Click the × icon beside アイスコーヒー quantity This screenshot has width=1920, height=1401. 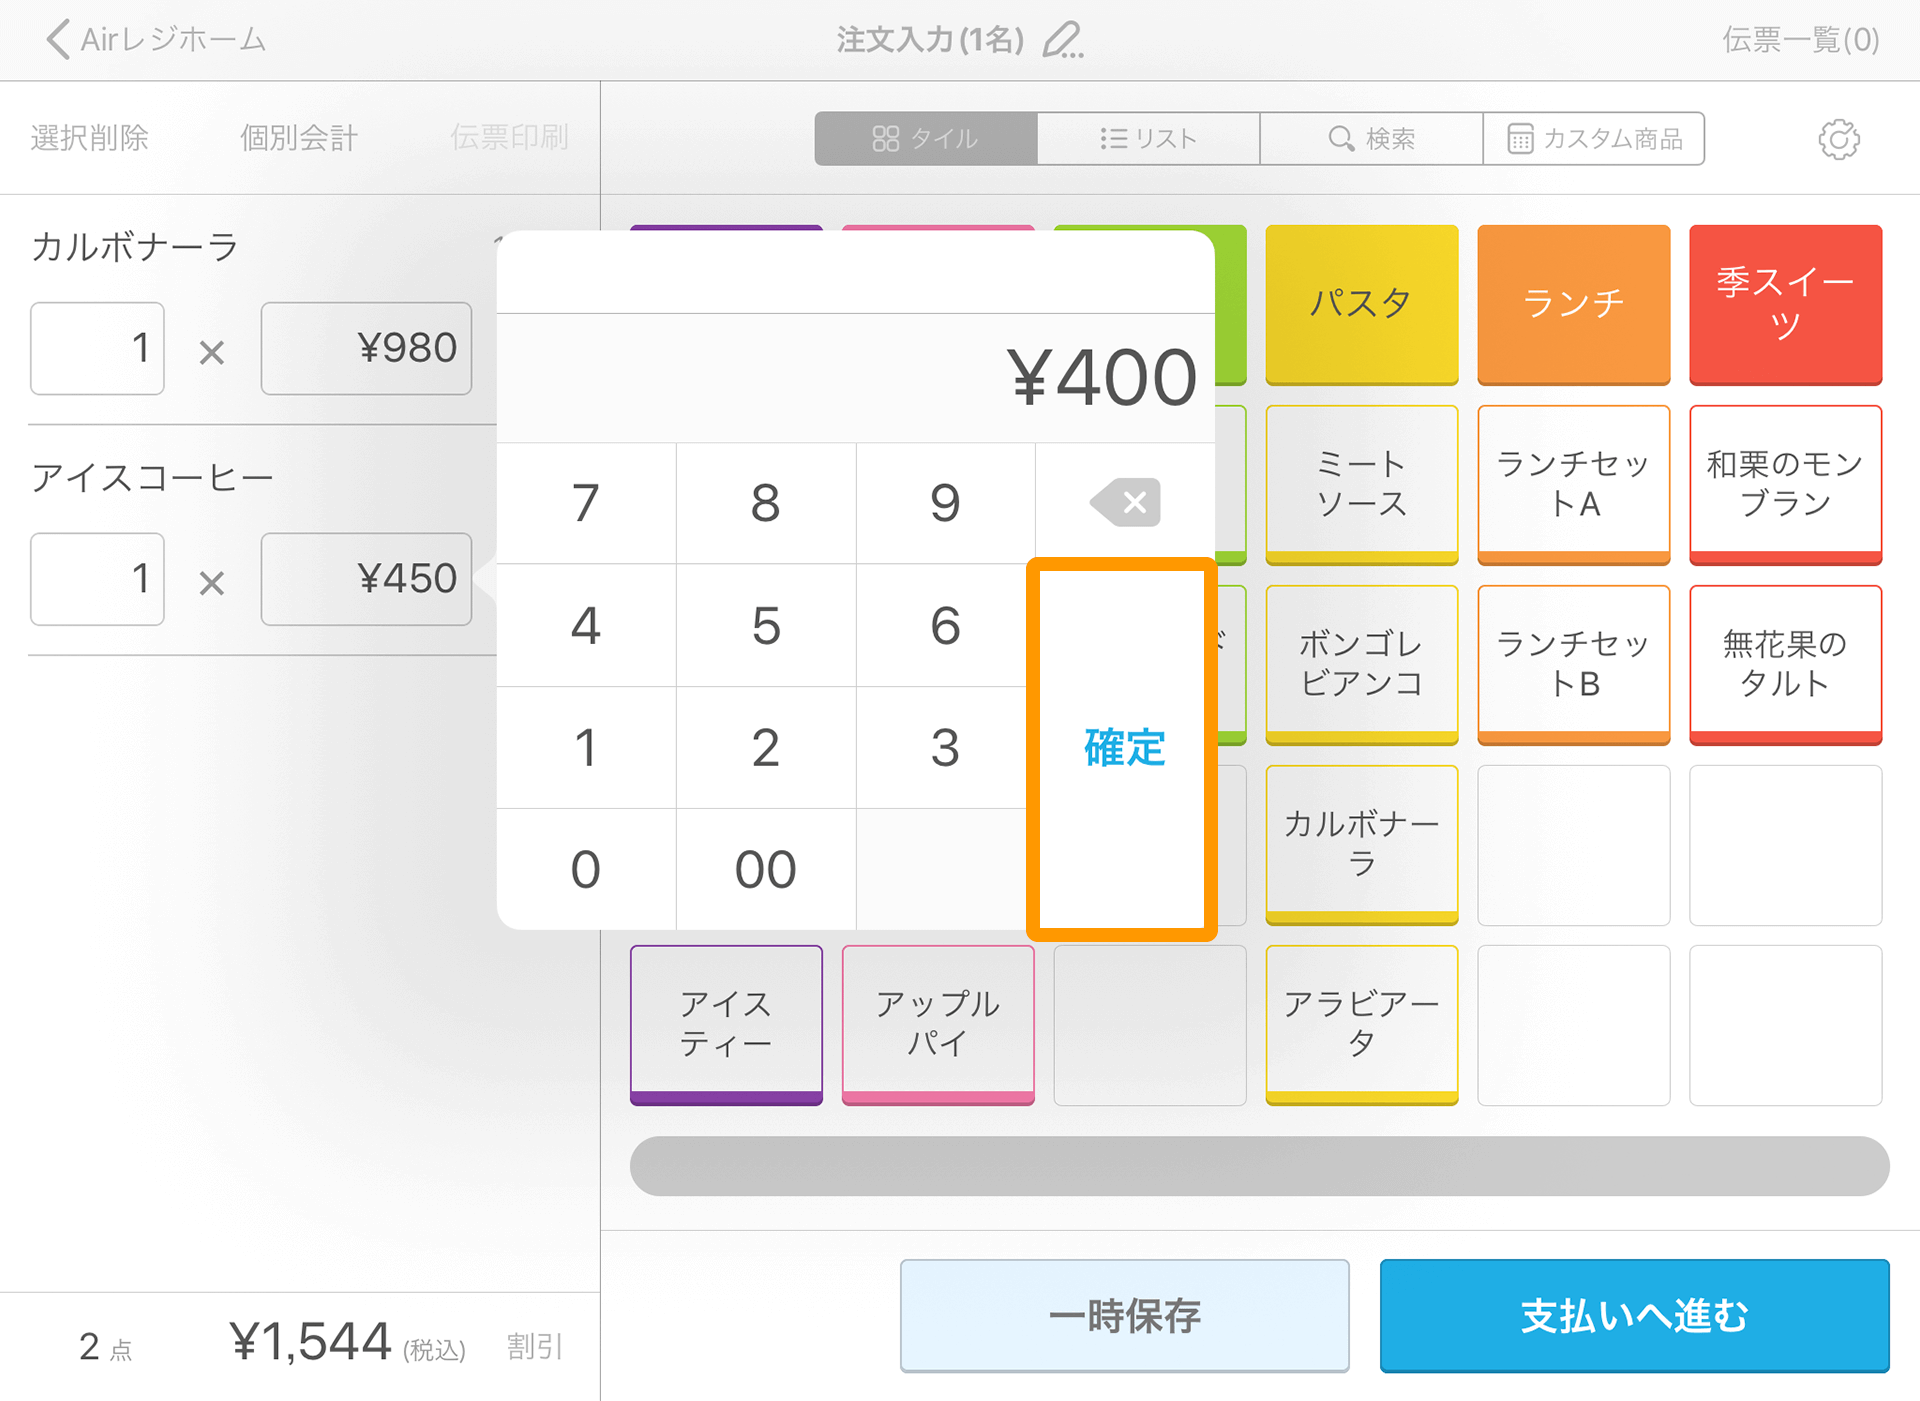(212, 583)
